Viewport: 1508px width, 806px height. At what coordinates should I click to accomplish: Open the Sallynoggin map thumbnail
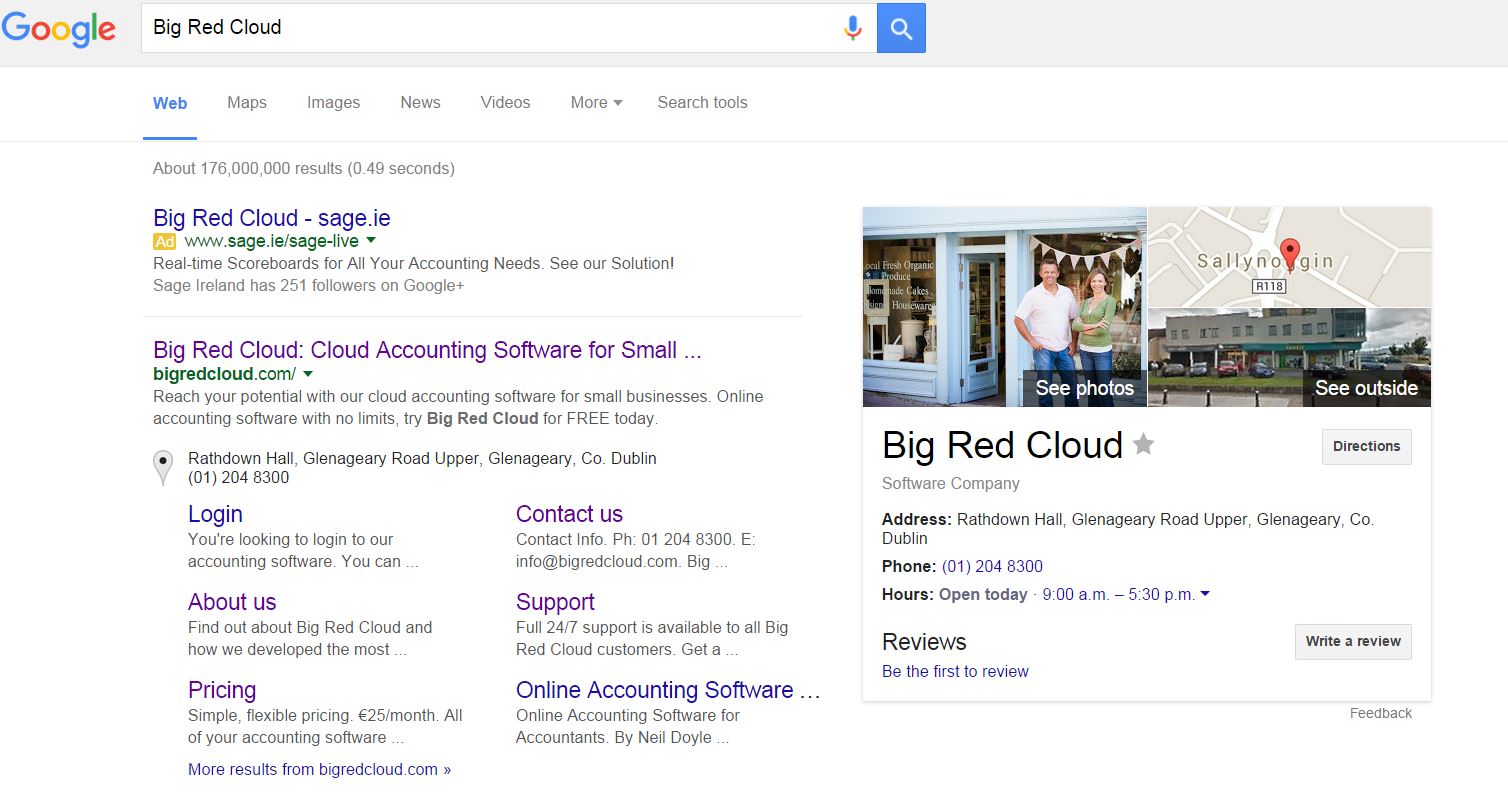tap(1290, 257)
